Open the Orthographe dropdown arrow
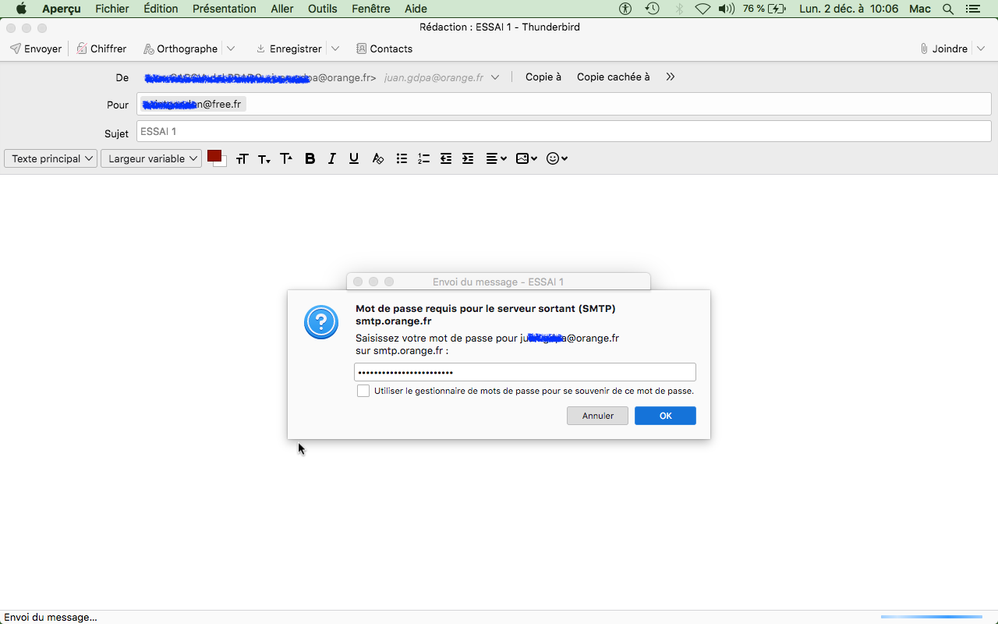Viewport: 998px width, 624px height. (x=231, y=49)
